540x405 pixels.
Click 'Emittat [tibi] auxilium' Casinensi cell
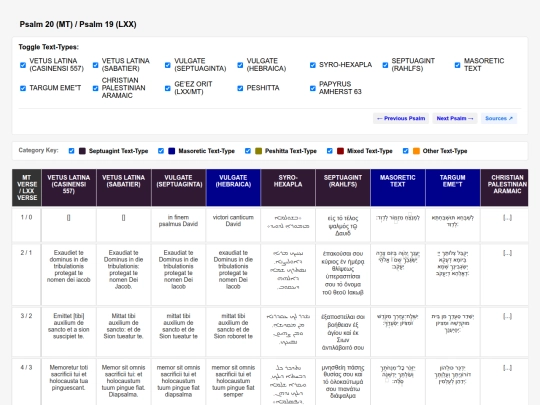69,332
